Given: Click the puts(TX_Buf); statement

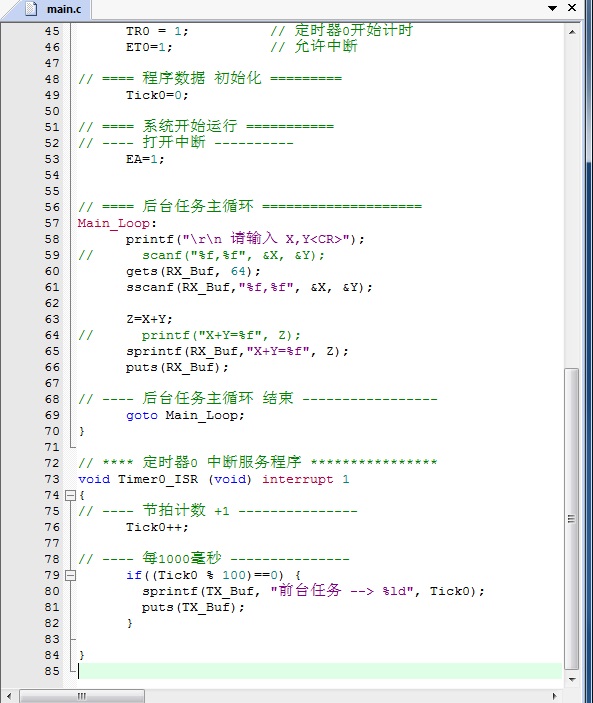Looking at the screenshot, I should click(193, 608).
